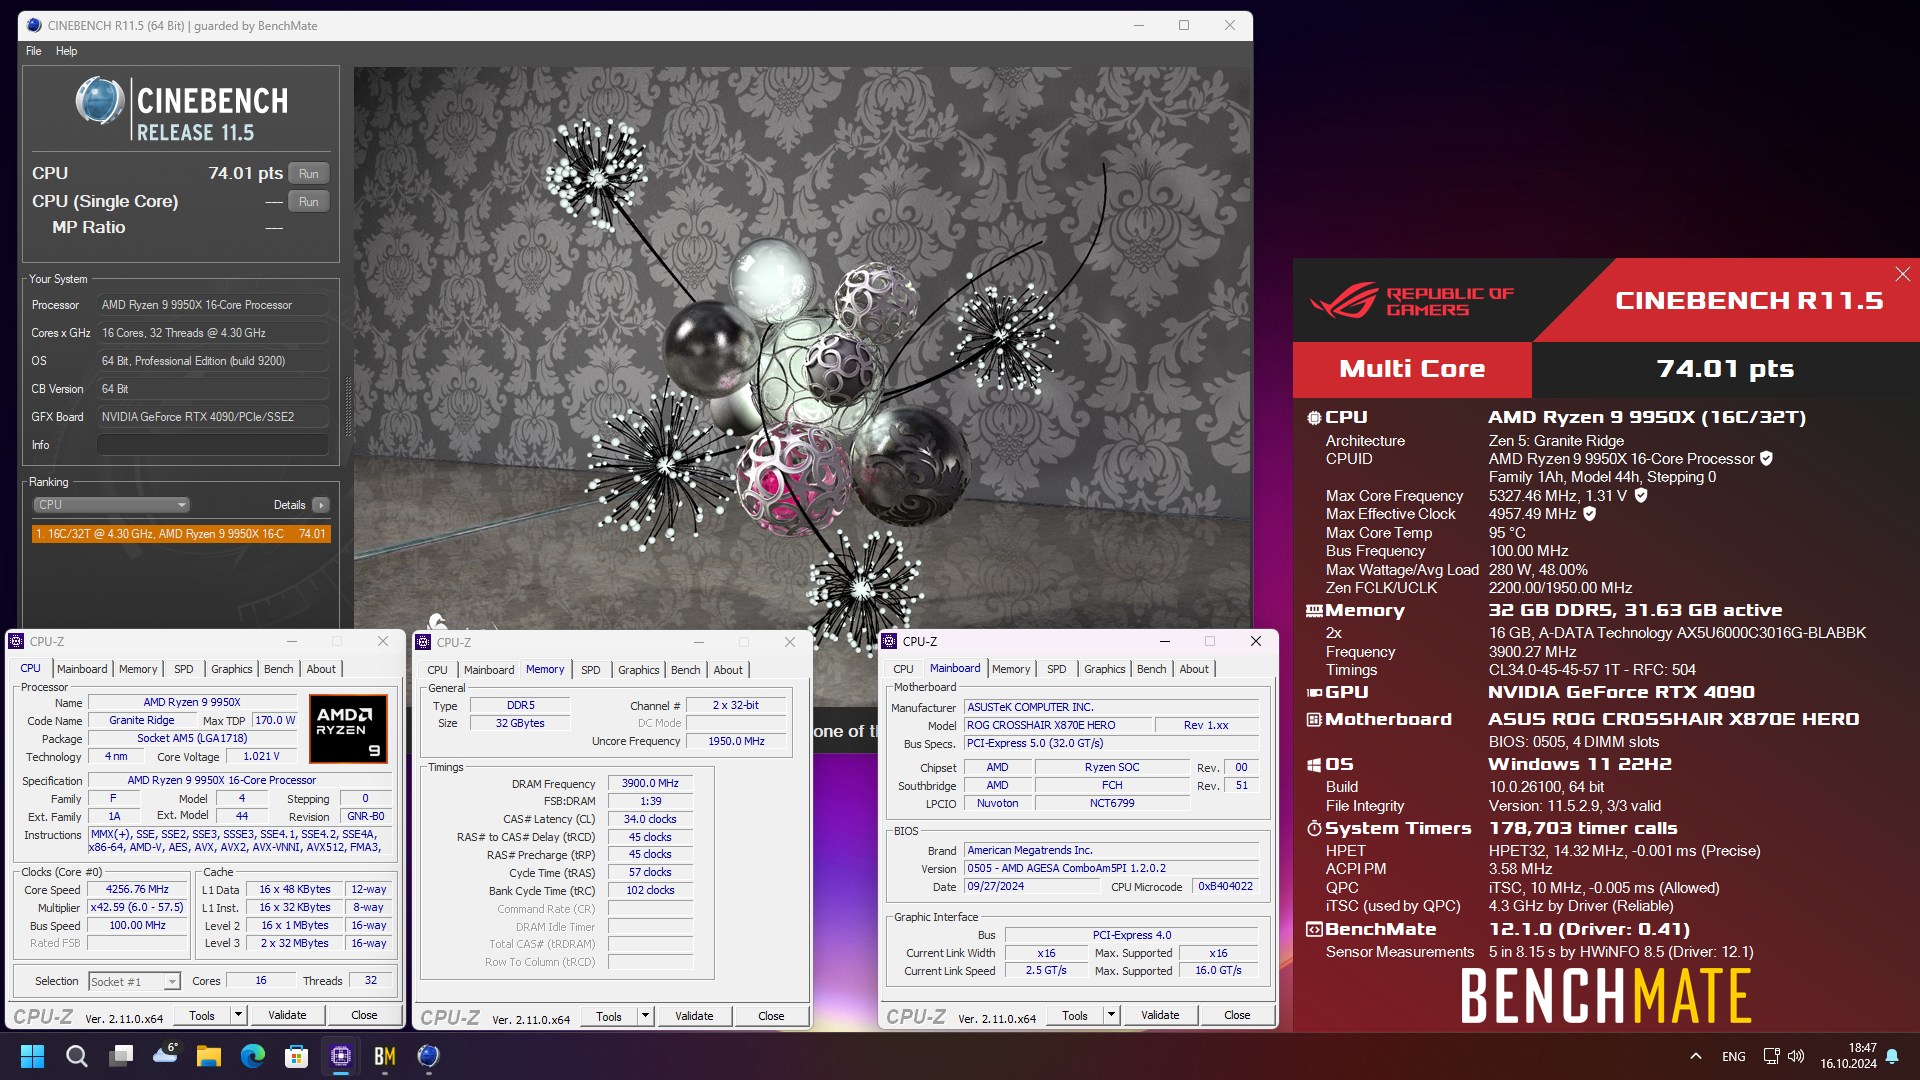Close the BenchMate result overlay
This screenshot has width=1920, height=1080.
[x=1902, y=274]
